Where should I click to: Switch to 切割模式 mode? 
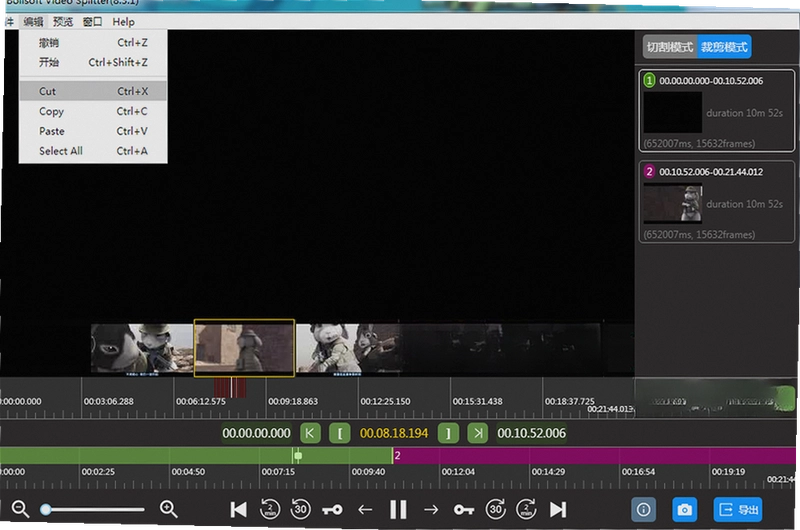(x=670, y=47)
